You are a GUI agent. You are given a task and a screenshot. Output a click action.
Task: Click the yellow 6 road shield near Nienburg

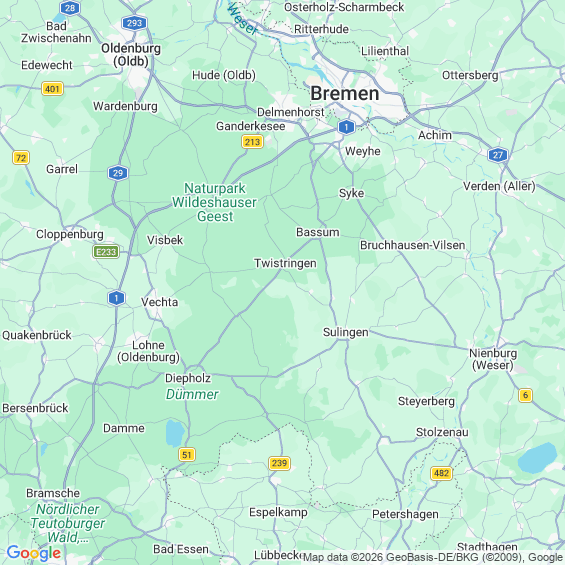[x=525, y=395]
